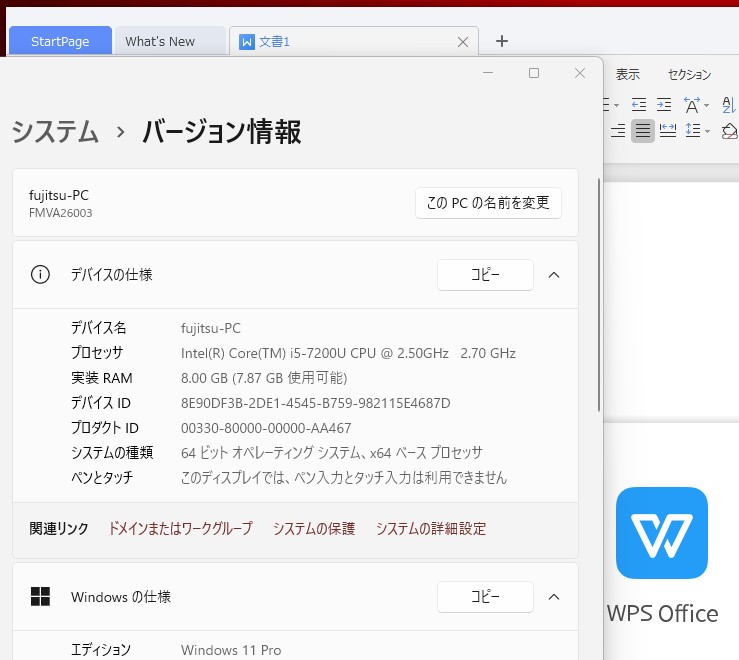Screen dimensions: 739x660
Task: Close the 文書1 document tab
Action: 463,42
